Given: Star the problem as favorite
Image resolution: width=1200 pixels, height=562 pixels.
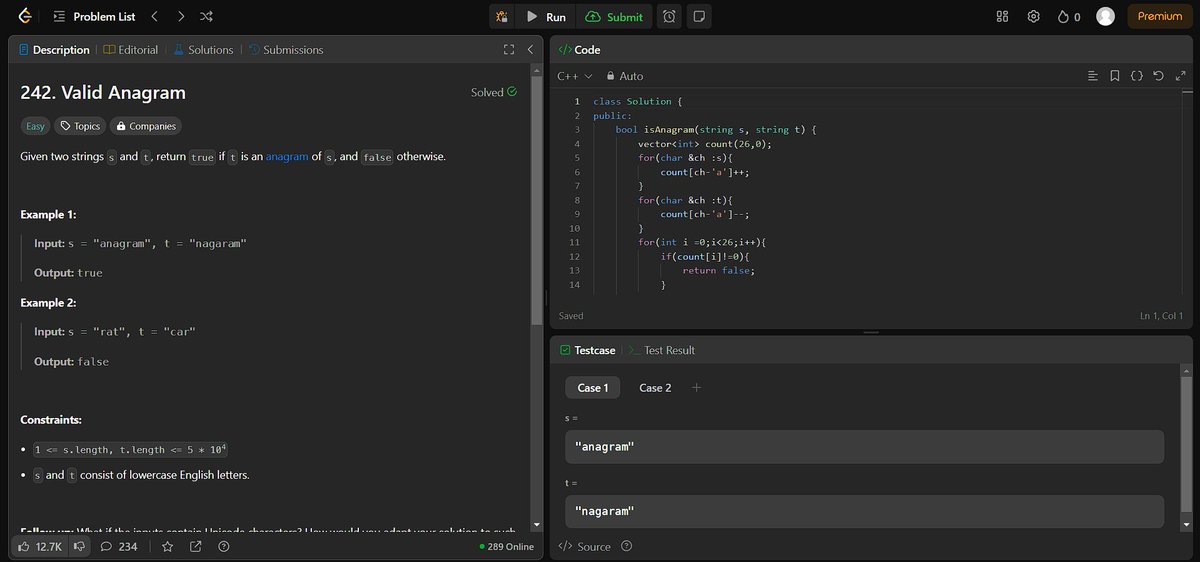Looking at the screenshot, I should coord(168,547).
